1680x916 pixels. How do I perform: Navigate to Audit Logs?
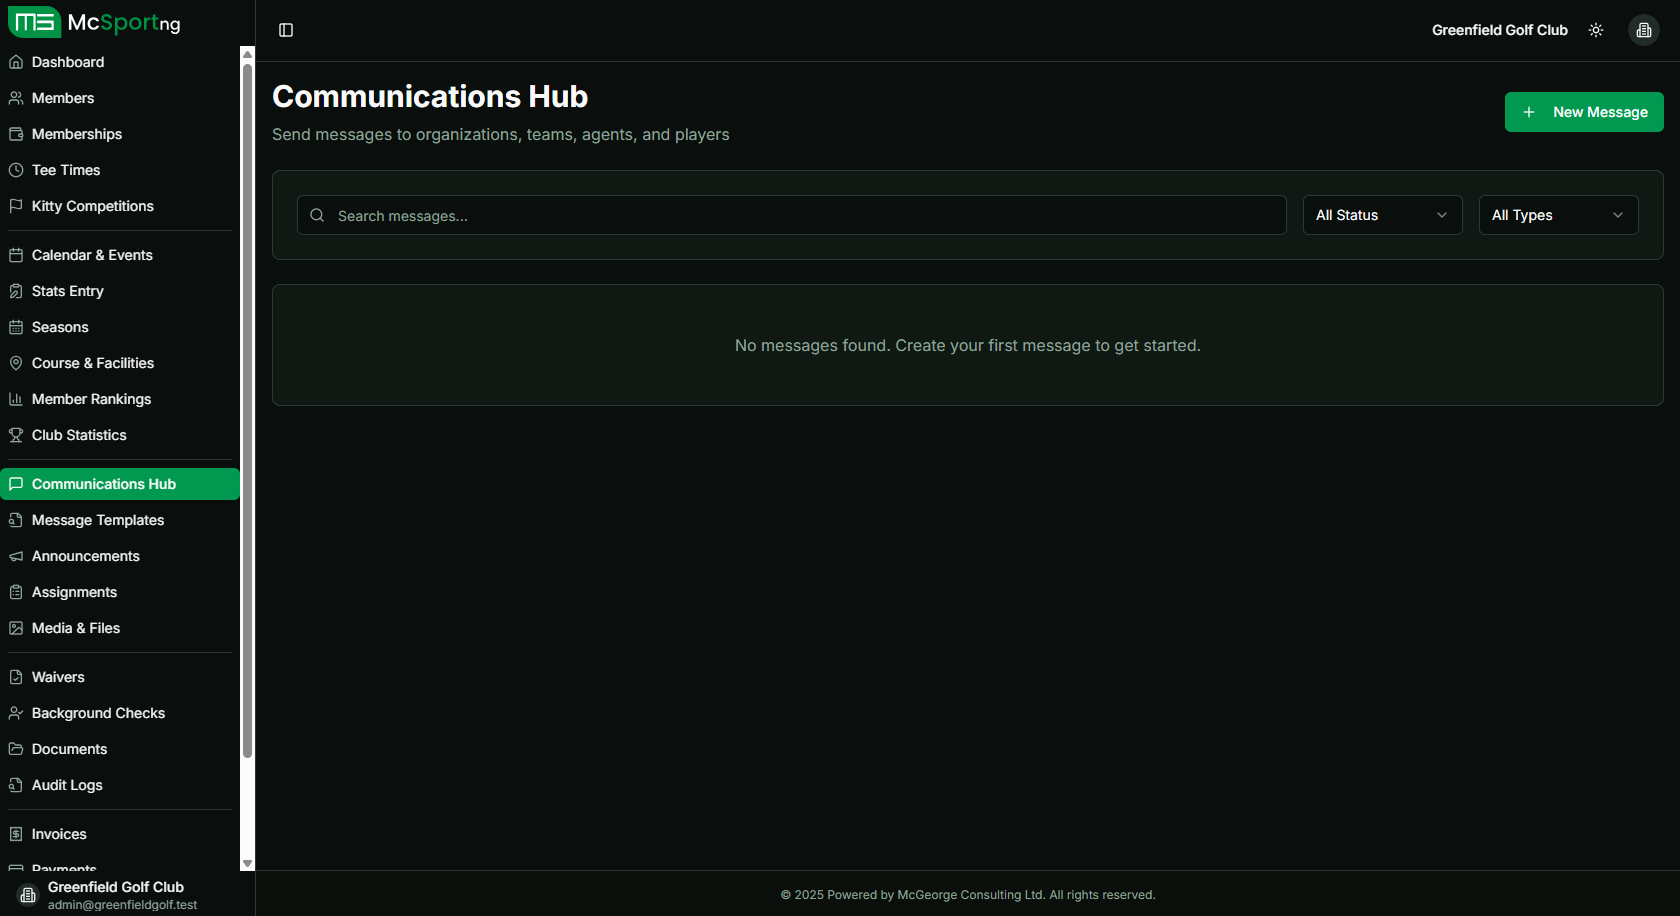click(x=66, y=785)
